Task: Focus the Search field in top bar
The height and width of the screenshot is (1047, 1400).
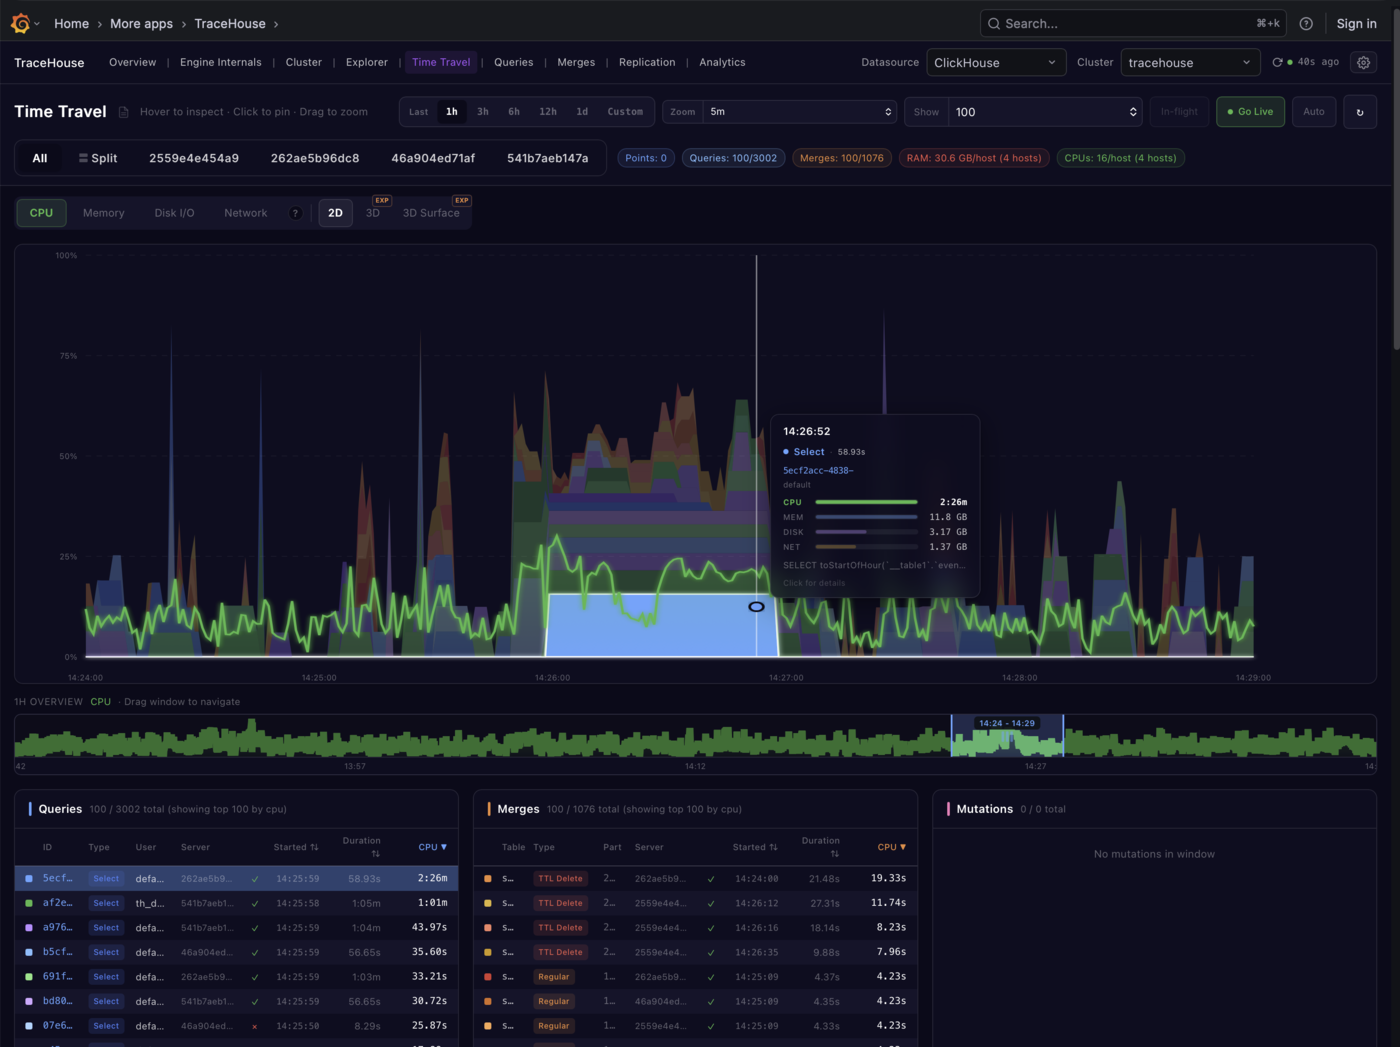Action: point(1133,24)
